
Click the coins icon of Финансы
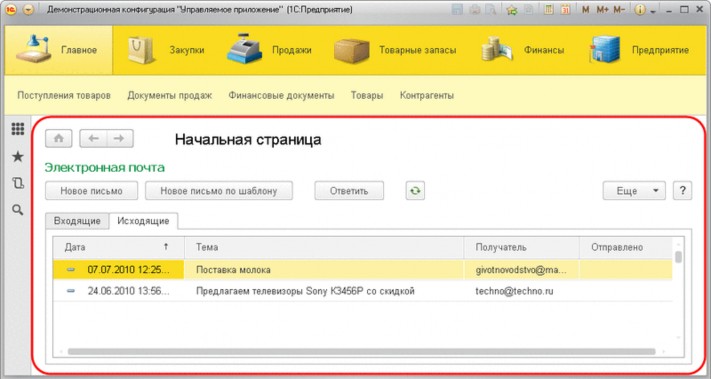(497, 50)
